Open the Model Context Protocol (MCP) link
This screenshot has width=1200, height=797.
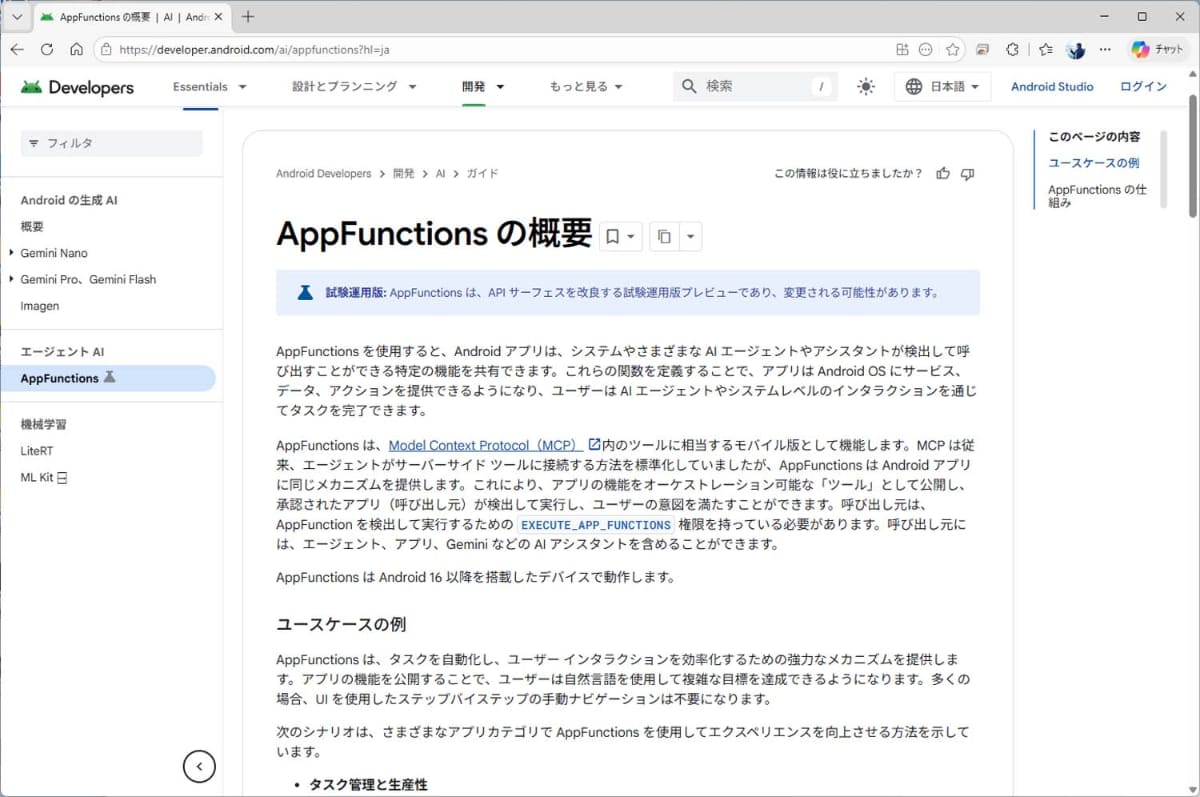coord(486,445)
